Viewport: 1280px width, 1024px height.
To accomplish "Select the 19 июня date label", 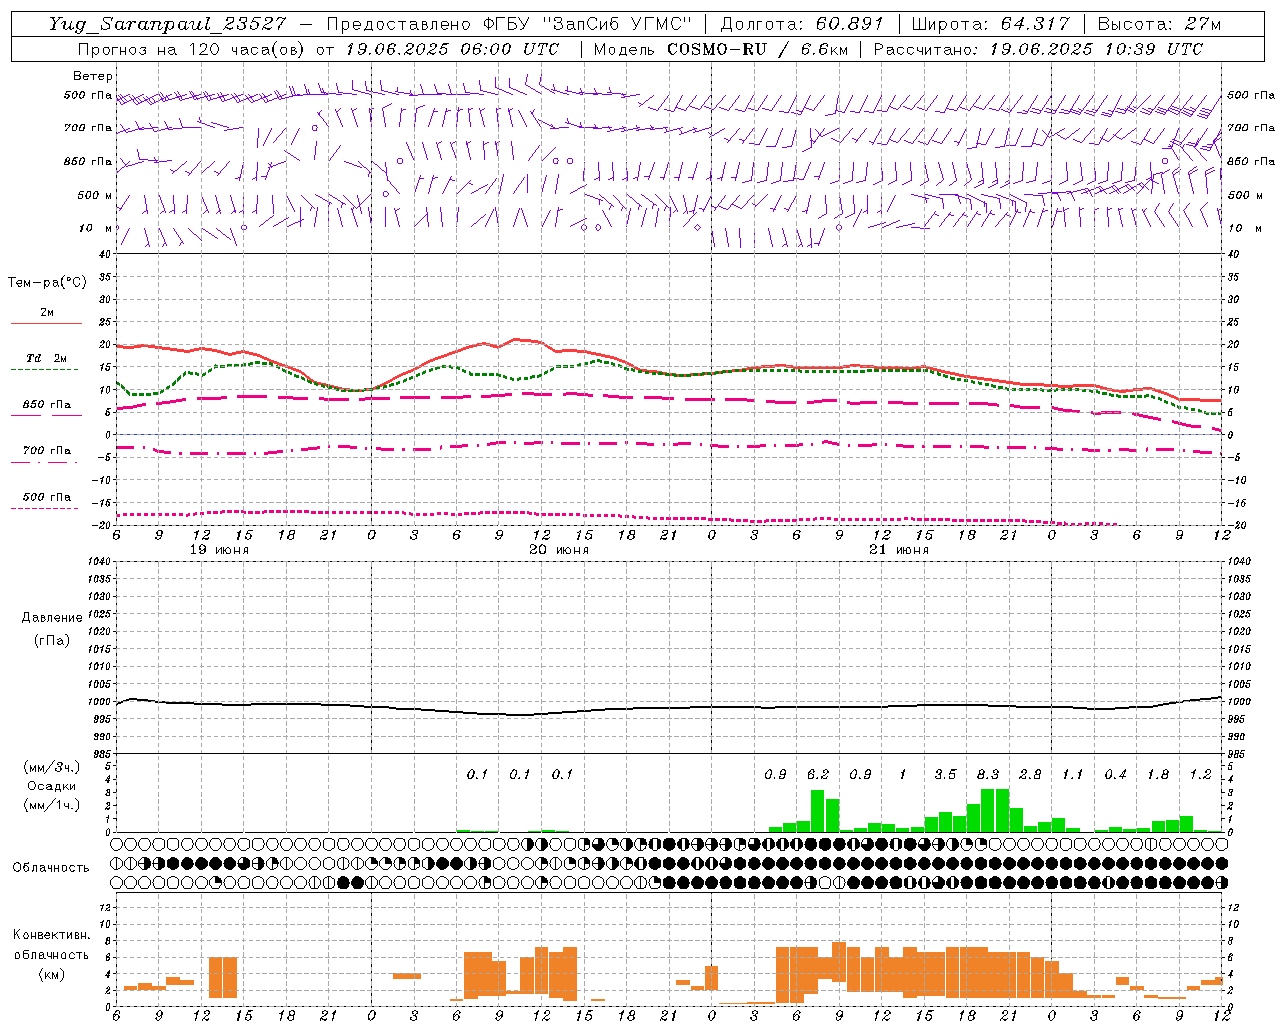I will 219,550.
